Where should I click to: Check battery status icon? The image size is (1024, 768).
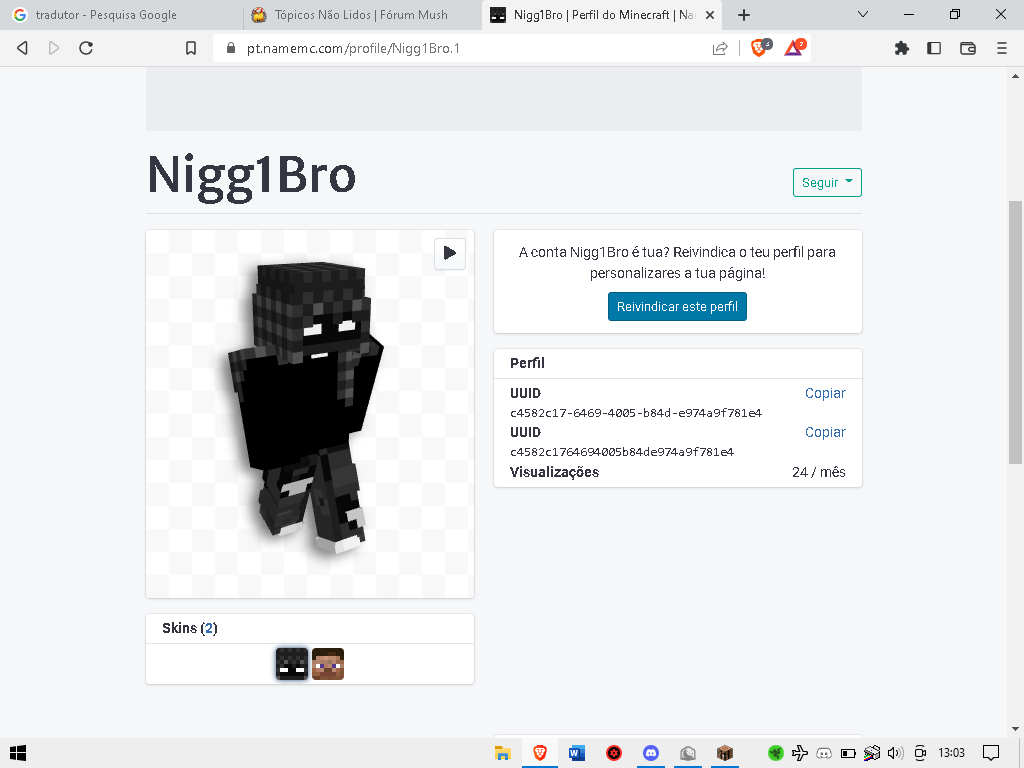pyautogui.click(x=848, y=753)
